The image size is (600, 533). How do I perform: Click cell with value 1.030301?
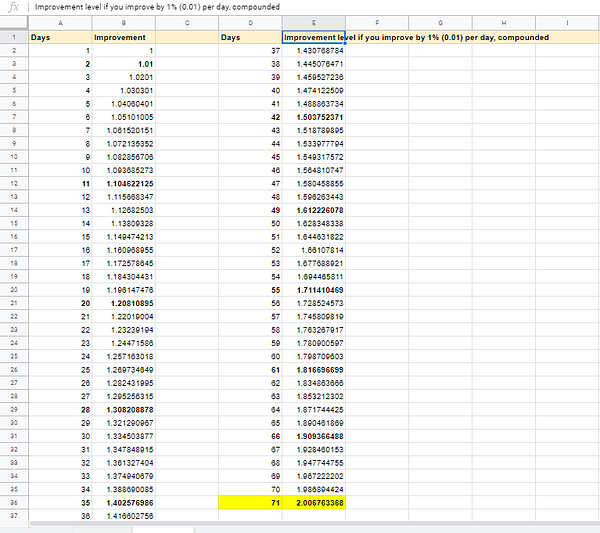(x=124, y=90)
